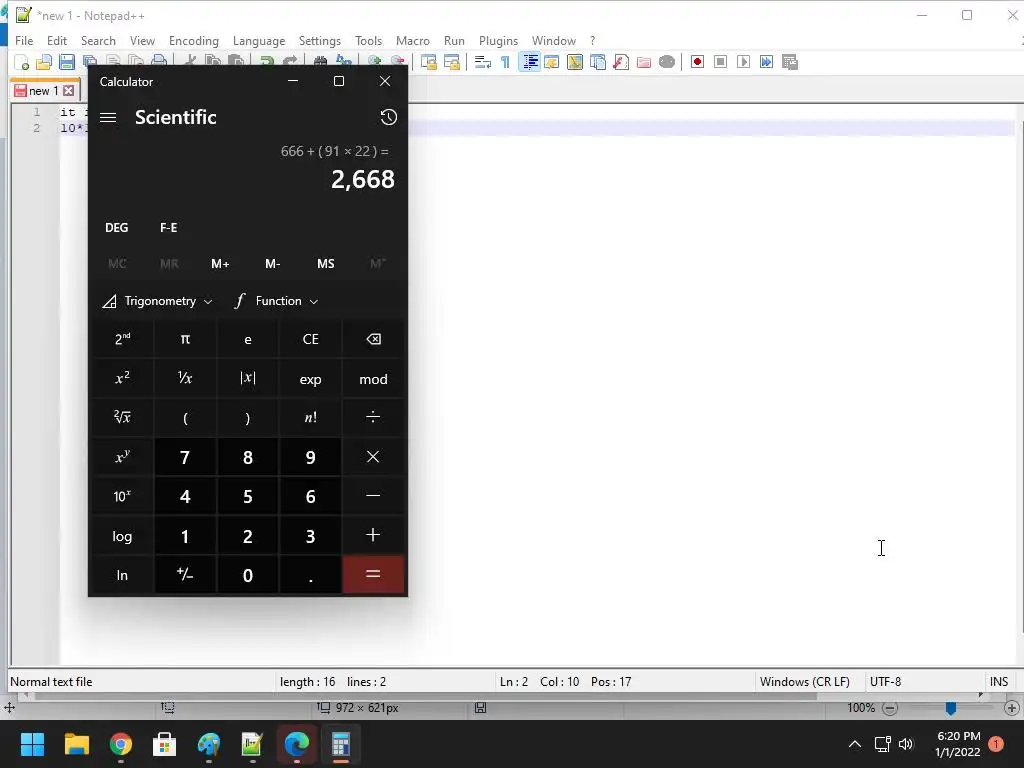The image size is (1024, 768).
Task: Click the M- memory subtract button
Action: [272, 264]
